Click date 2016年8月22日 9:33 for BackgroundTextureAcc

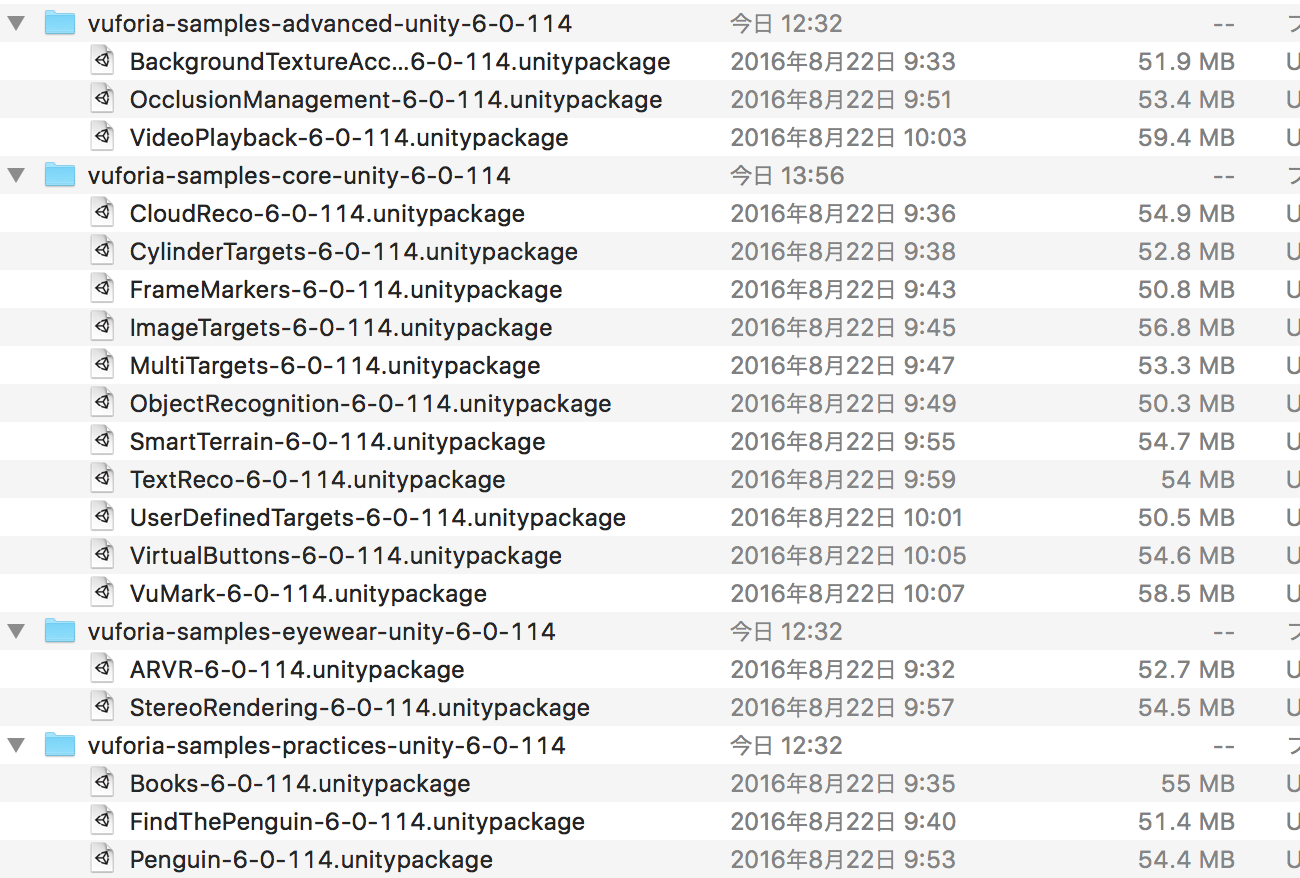[843, 62]
